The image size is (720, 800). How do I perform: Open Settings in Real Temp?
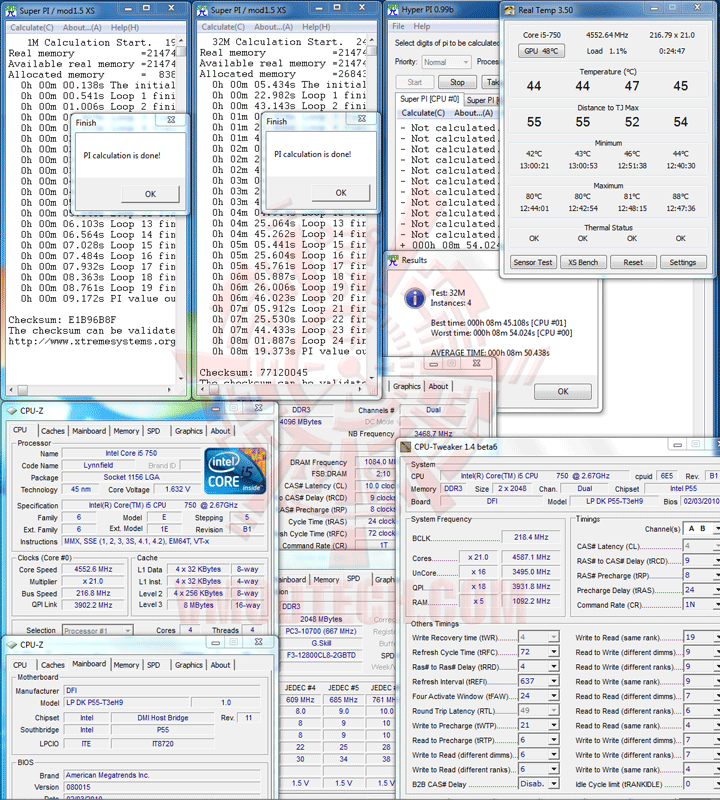[x=683, y=262]
